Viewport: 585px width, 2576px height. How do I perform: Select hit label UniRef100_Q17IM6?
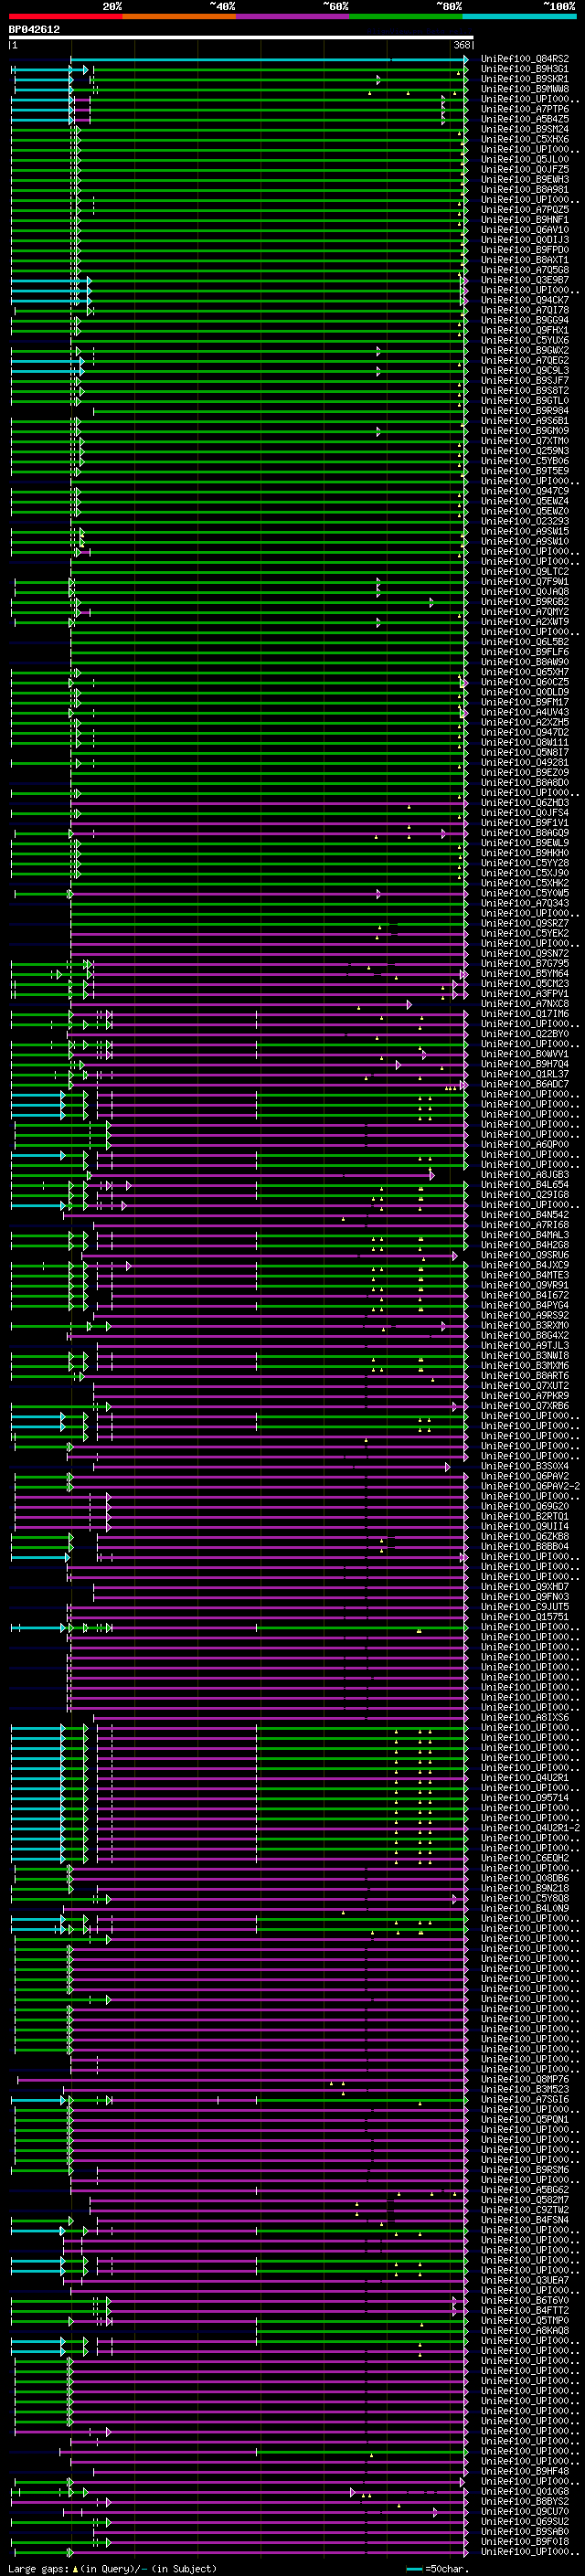click(525, 1014)
